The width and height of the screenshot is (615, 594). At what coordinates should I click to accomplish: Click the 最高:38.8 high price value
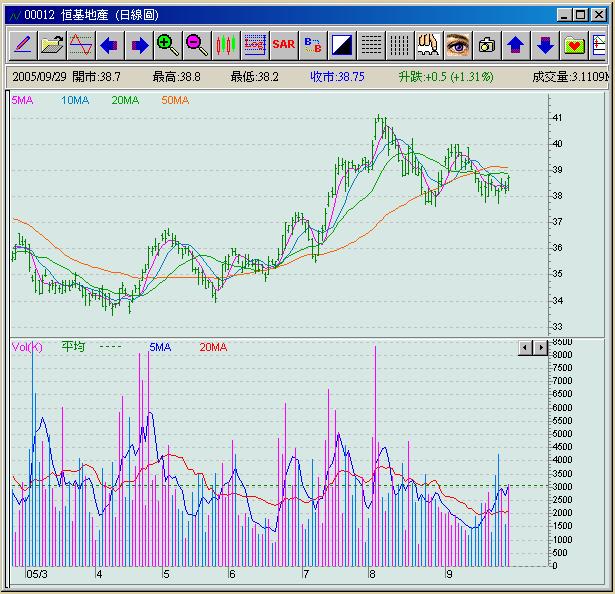point(176,77)
